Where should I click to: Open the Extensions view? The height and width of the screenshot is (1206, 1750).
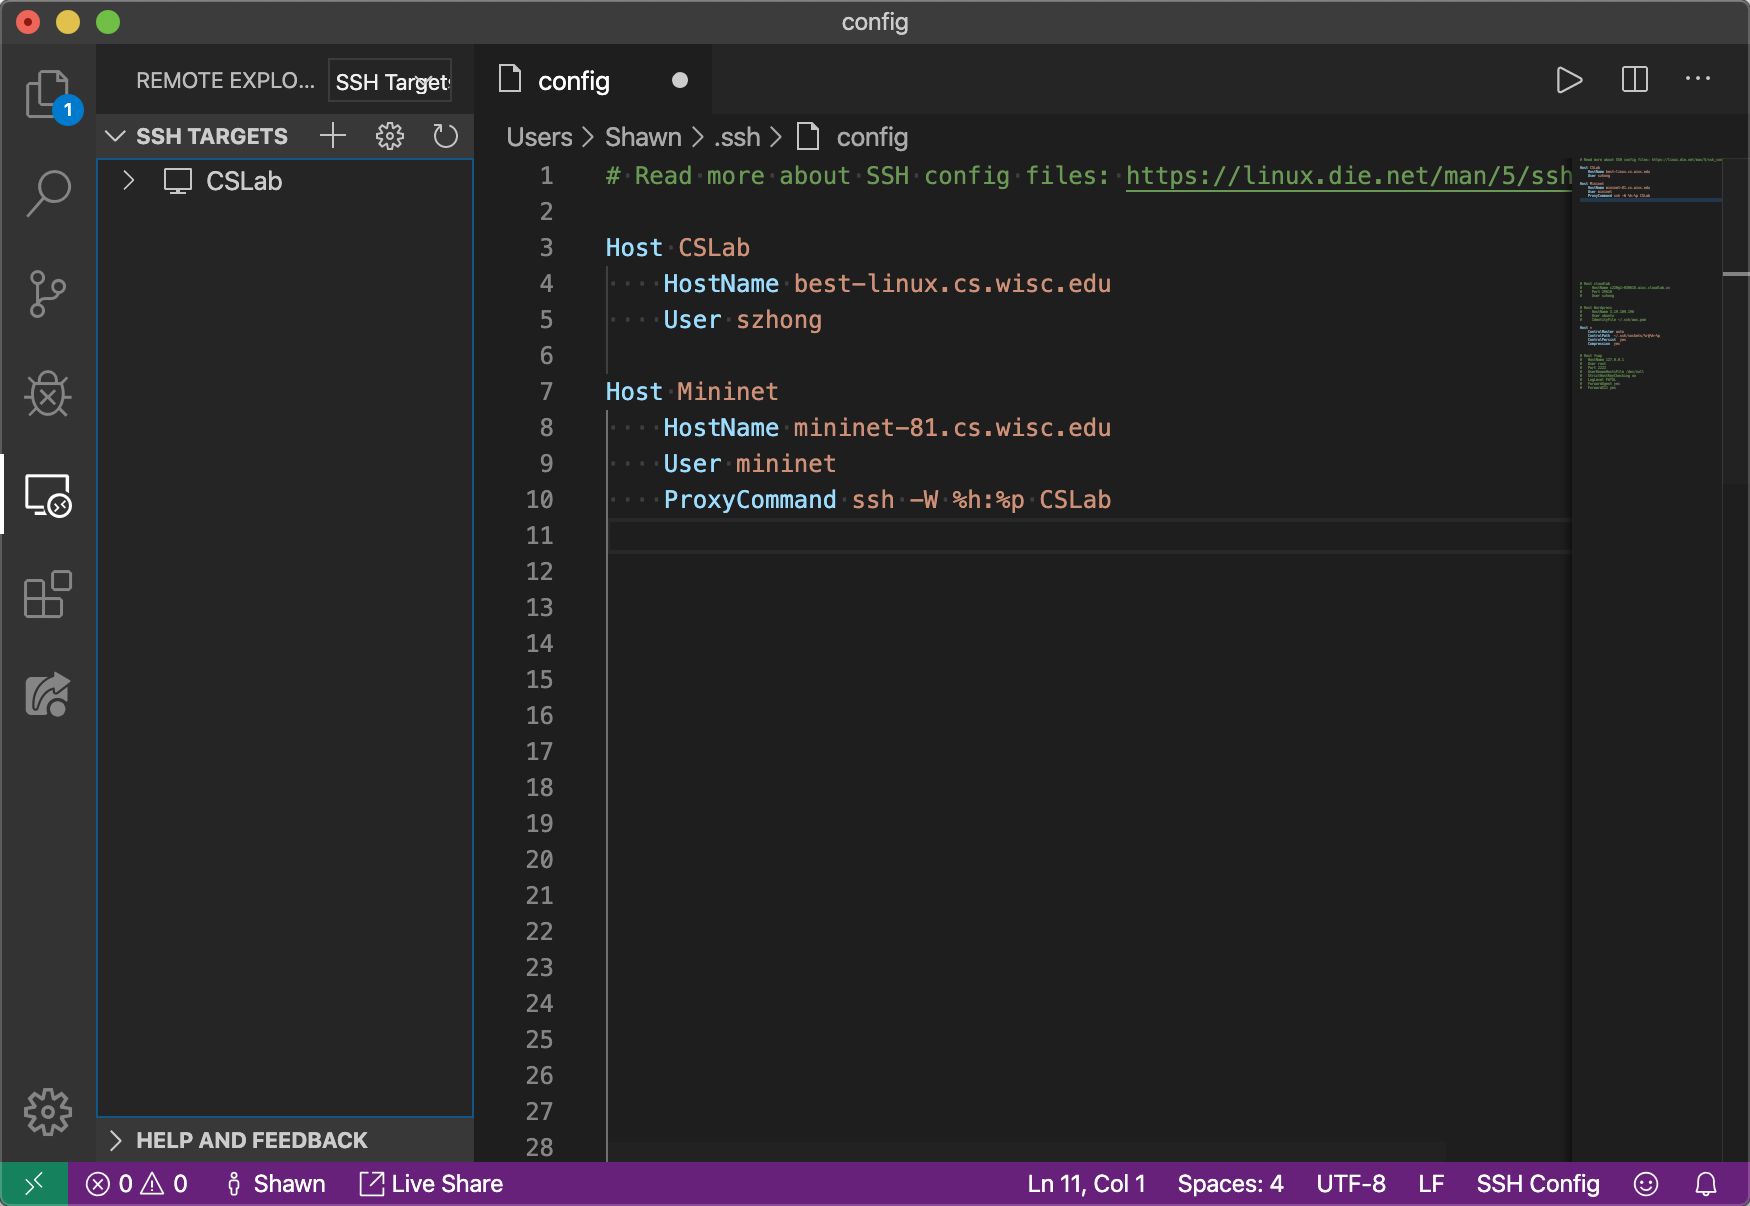tap(47, 595)
